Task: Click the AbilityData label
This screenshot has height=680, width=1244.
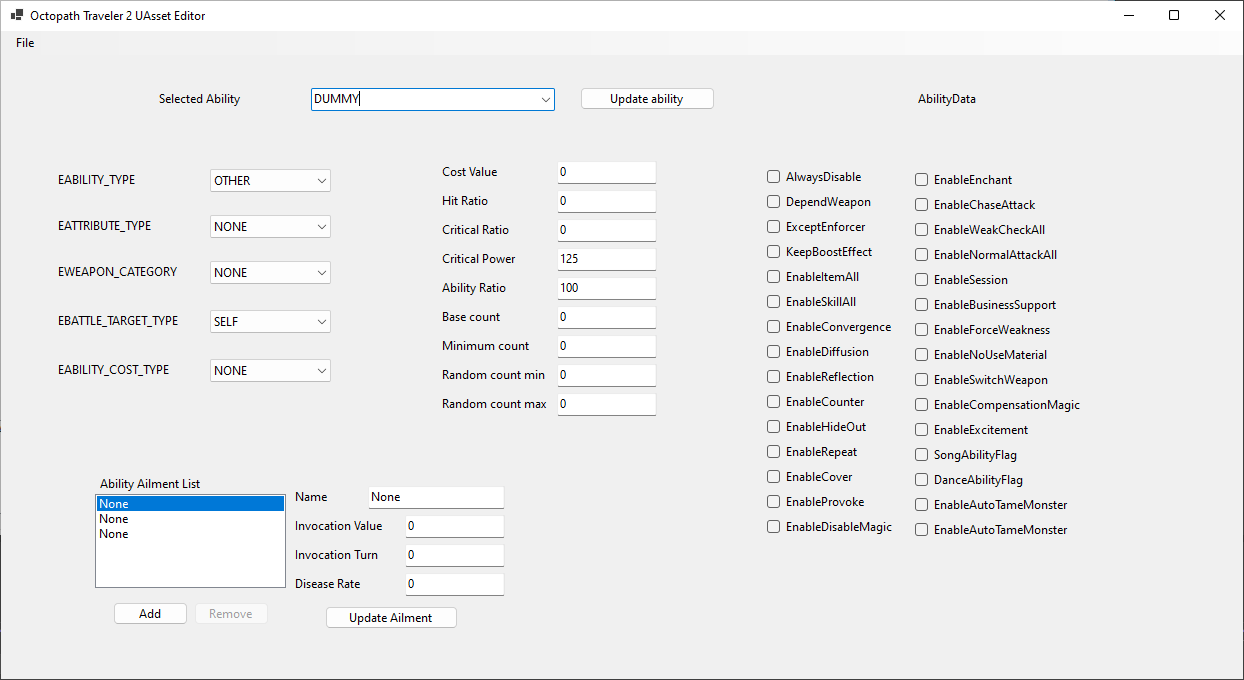Action: [x=947, y=99]
